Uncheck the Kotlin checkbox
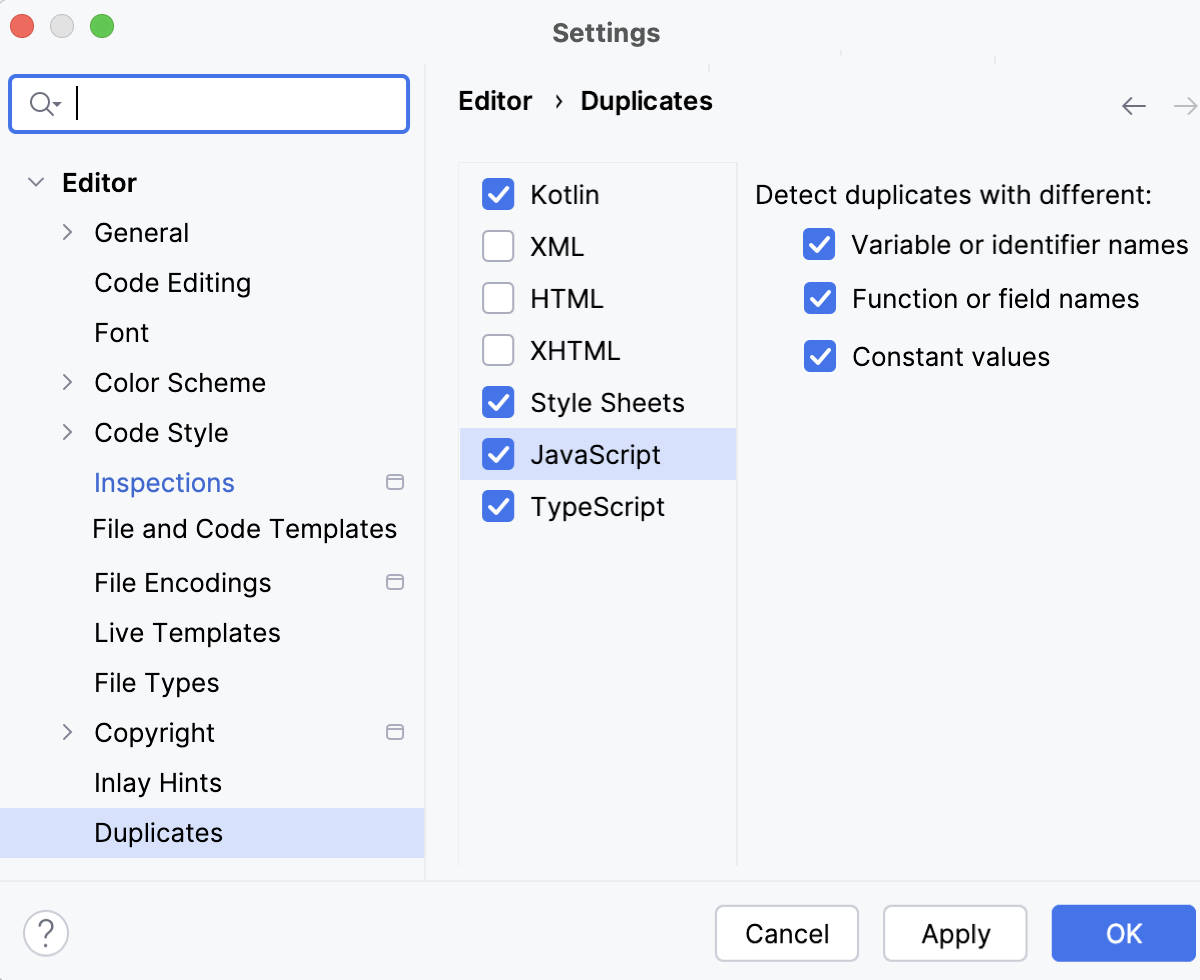 pyautogui.click(x=498, y=194)
